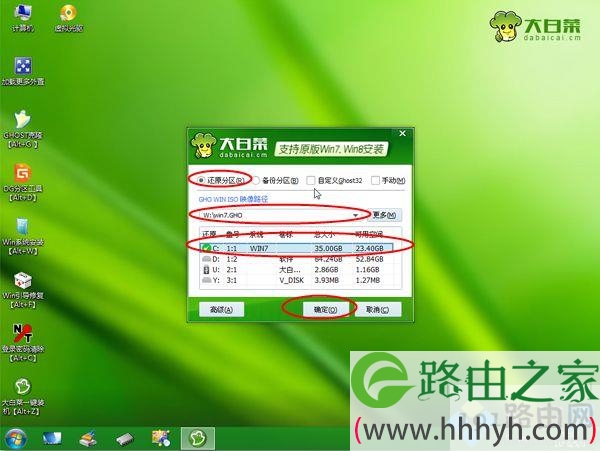The height and width of the screenshot is (451, 600).
Task: Click the 3.93MB size cell
Action: 326,280
